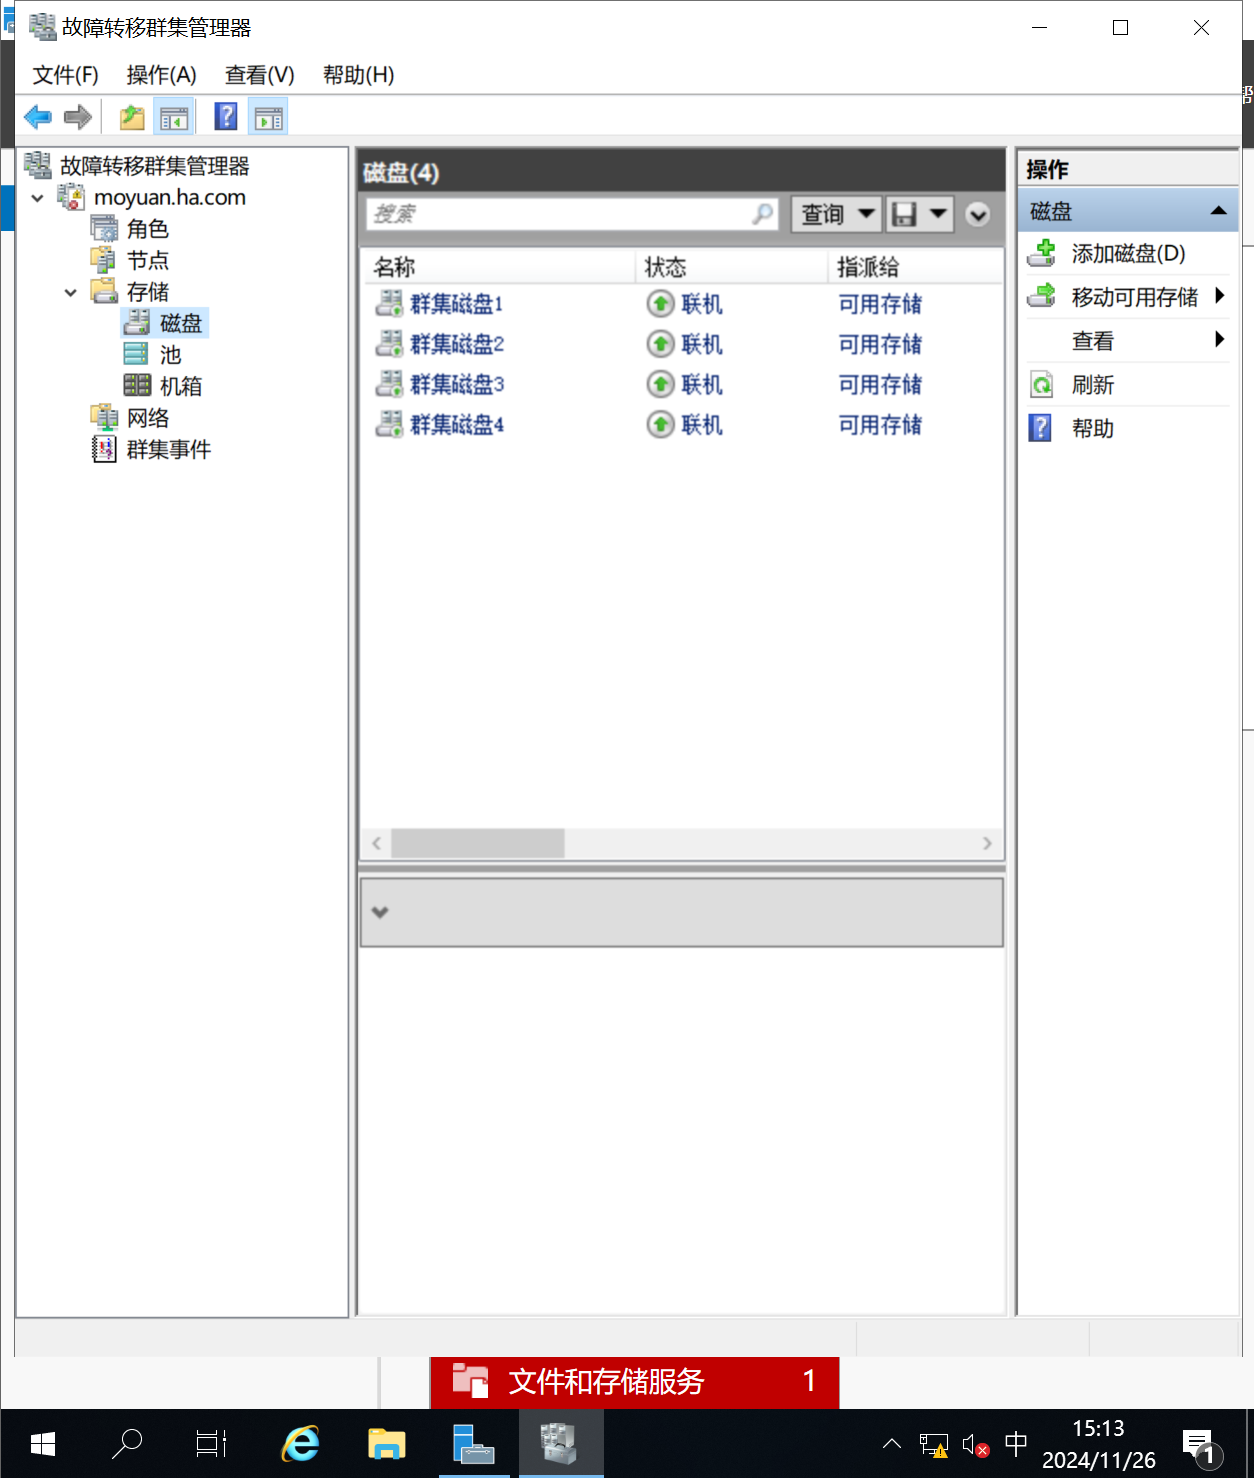Open the 查询 dropdown

[836, 214]
